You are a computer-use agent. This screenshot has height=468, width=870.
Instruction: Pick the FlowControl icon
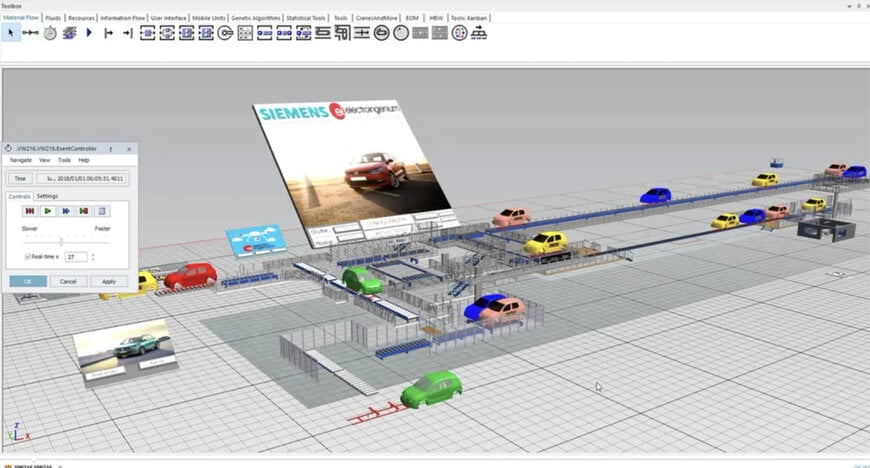coord(459,33)
